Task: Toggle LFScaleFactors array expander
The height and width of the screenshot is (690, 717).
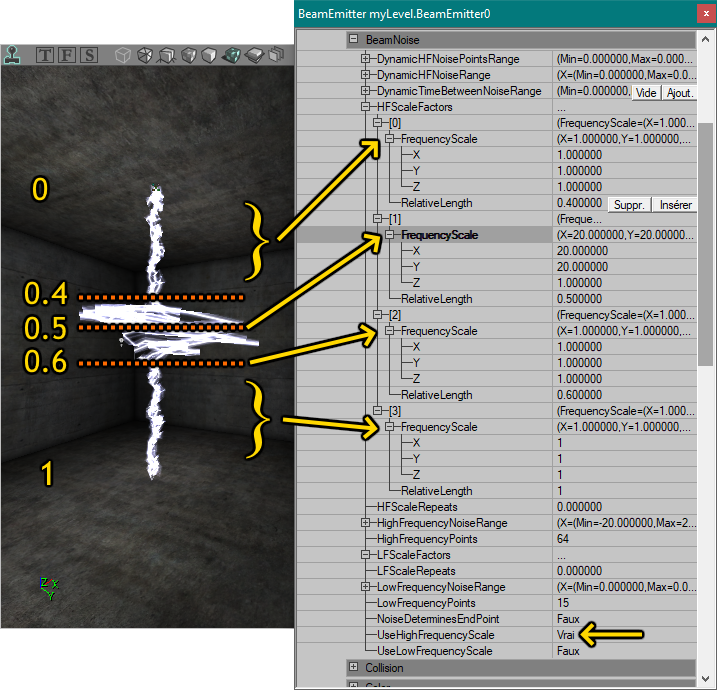Action: pyautogui.click(x=365, y=555)
